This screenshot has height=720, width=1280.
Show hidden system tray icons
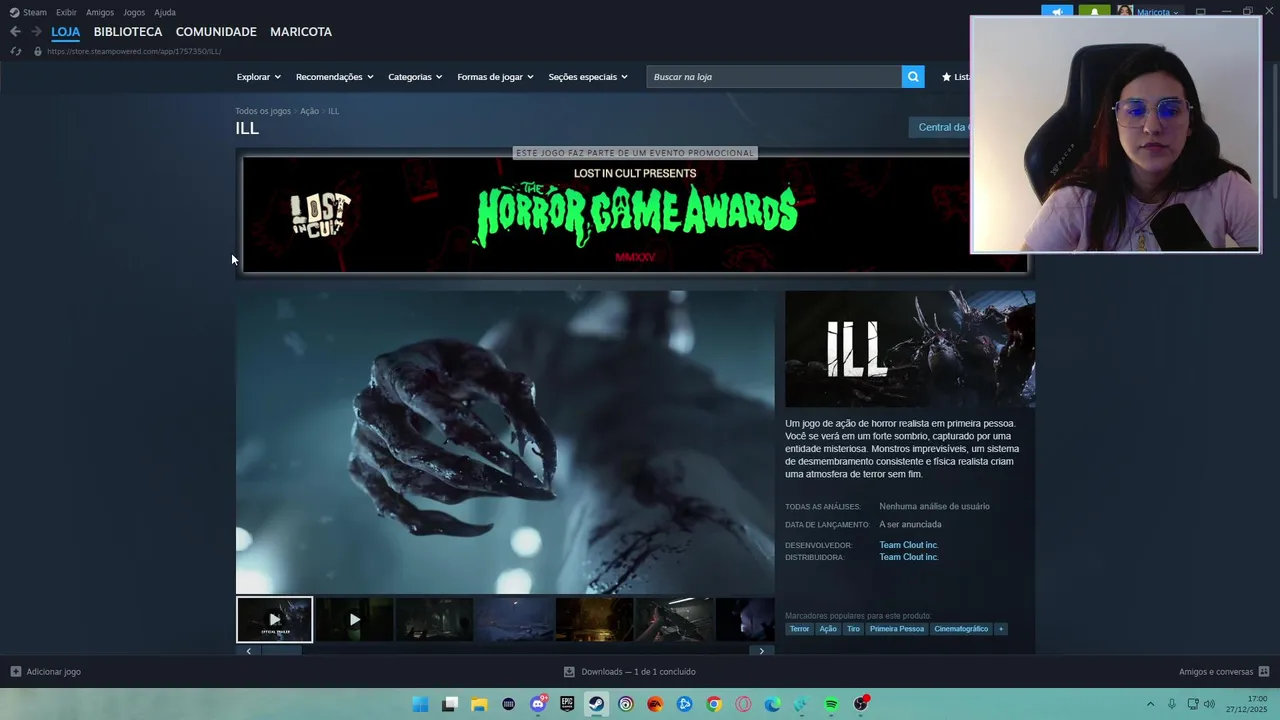(x=1150, y=704)
